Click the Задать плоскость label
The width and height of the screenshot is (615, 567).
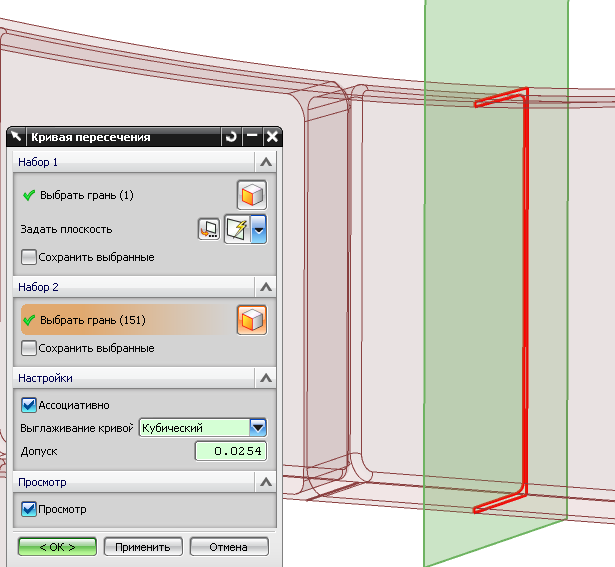(x=66, y=229)
